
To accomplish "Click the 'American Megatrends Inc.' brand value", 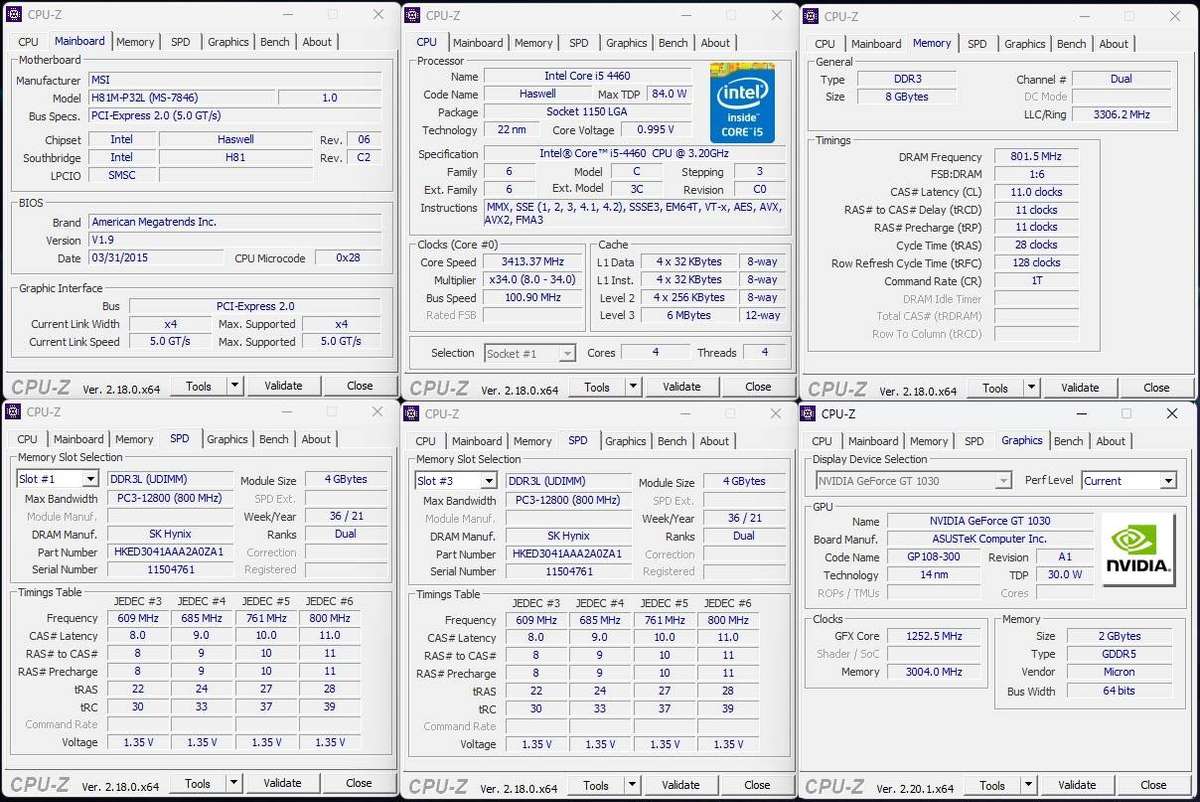I will 234,222.
